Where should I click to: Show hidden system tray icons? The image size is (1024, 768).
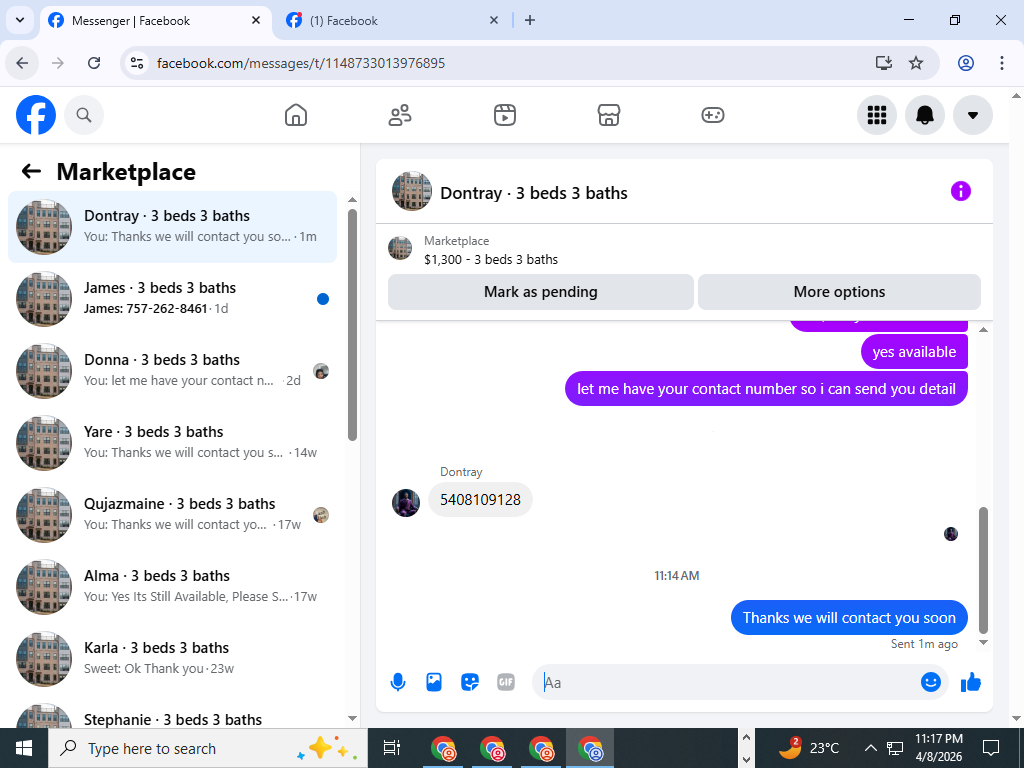pos(871,748)
